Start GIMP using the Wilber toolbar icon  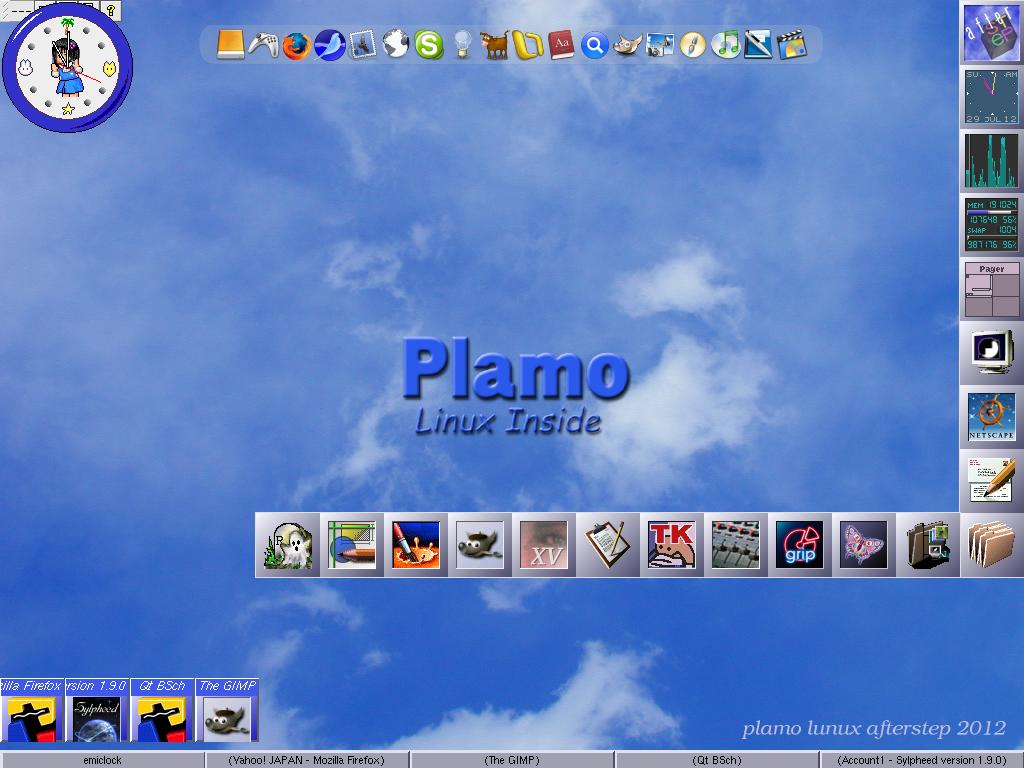626,45
